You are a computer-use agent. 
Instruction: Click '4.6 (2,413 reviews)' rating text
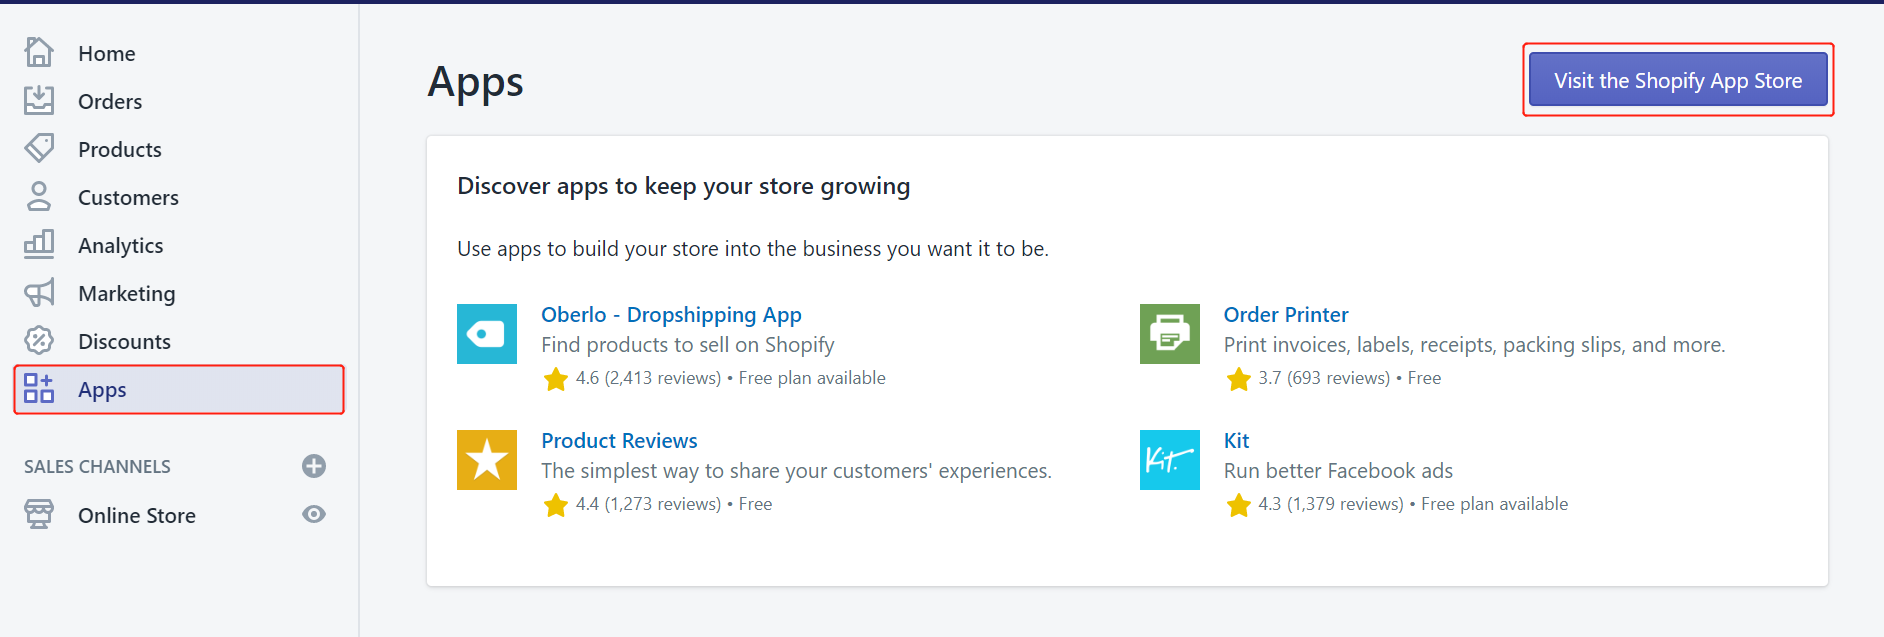point(648,378)
